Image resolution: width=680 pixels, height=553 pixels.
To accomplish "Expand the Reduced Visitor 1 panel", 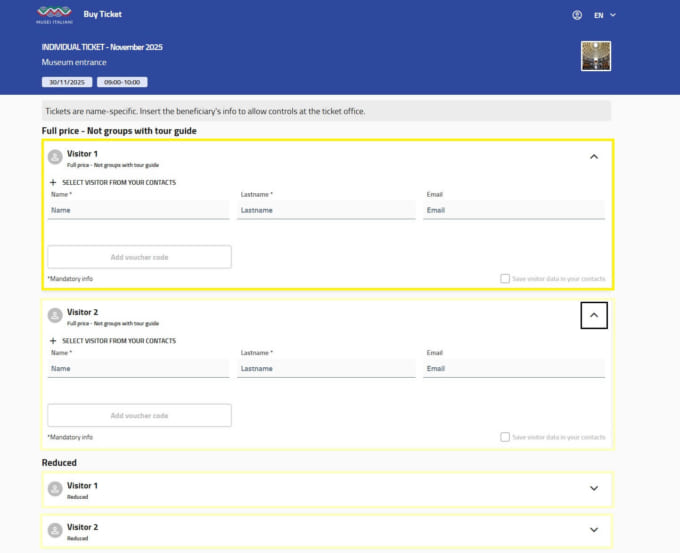I will click(x=594, y=489).
